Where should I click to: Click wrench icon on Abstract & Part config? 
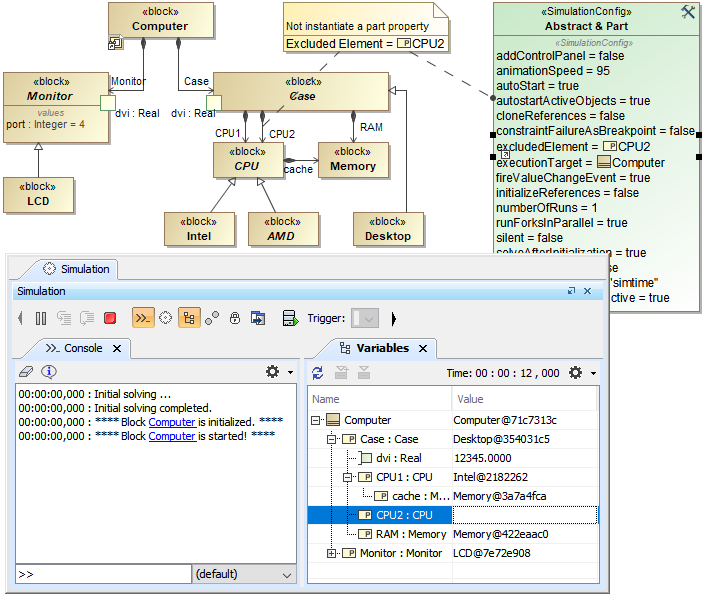tap(687, 12)
